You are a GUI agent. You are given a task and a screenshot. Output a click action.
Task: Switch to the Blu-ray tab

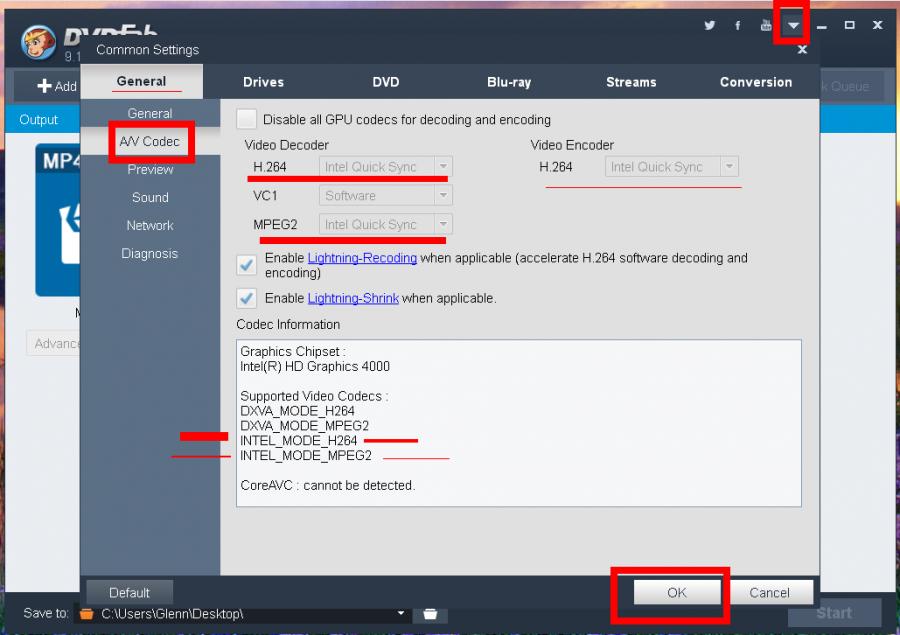point(509,82)
